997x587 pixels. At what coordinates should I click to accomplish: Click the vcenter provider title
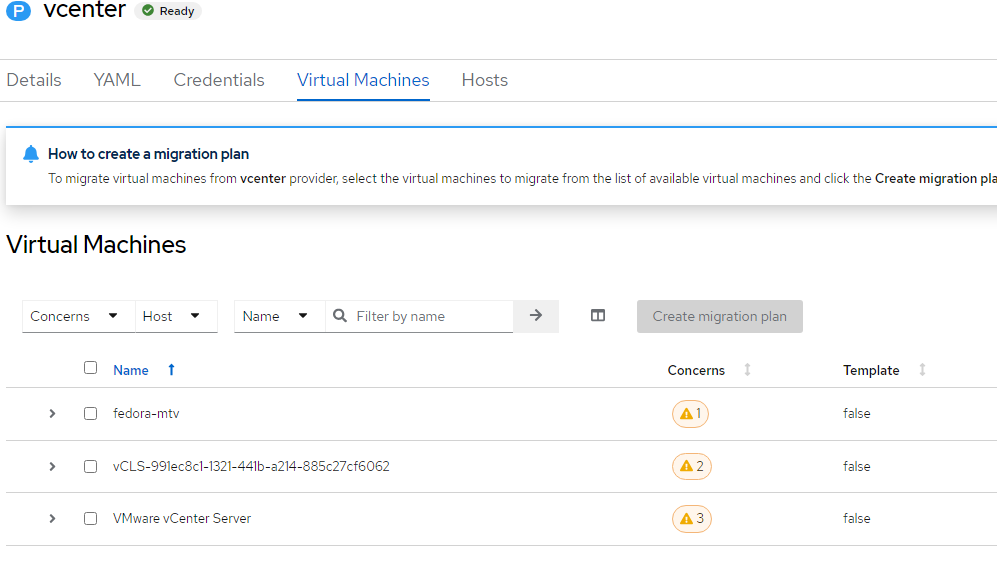85,9
